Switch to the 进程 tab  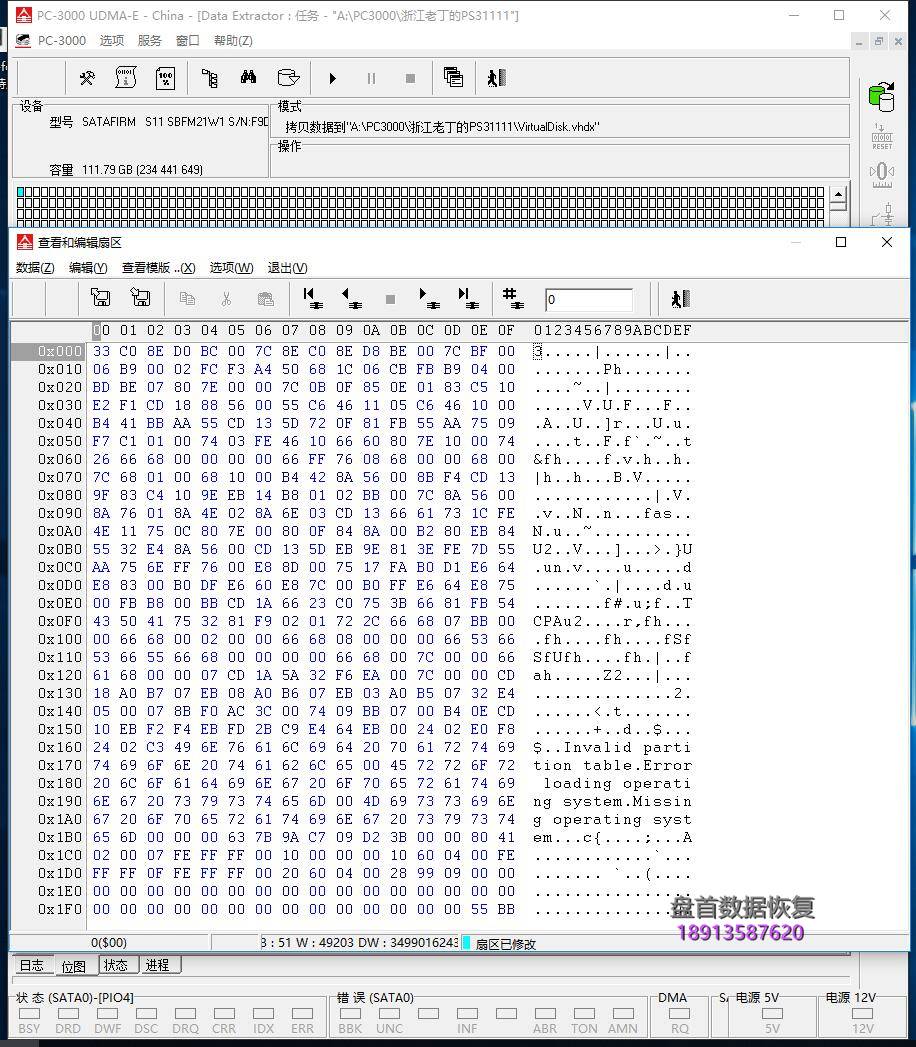coord(156,965)
